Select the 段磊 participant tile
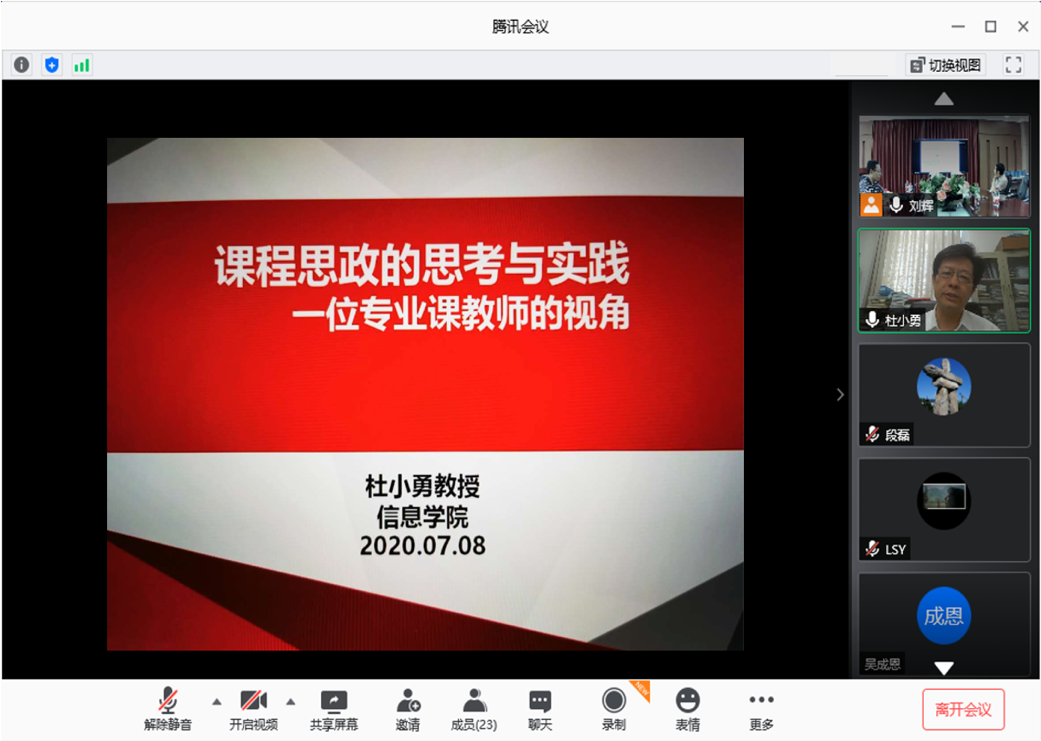1041x741 pixels. 944,395
